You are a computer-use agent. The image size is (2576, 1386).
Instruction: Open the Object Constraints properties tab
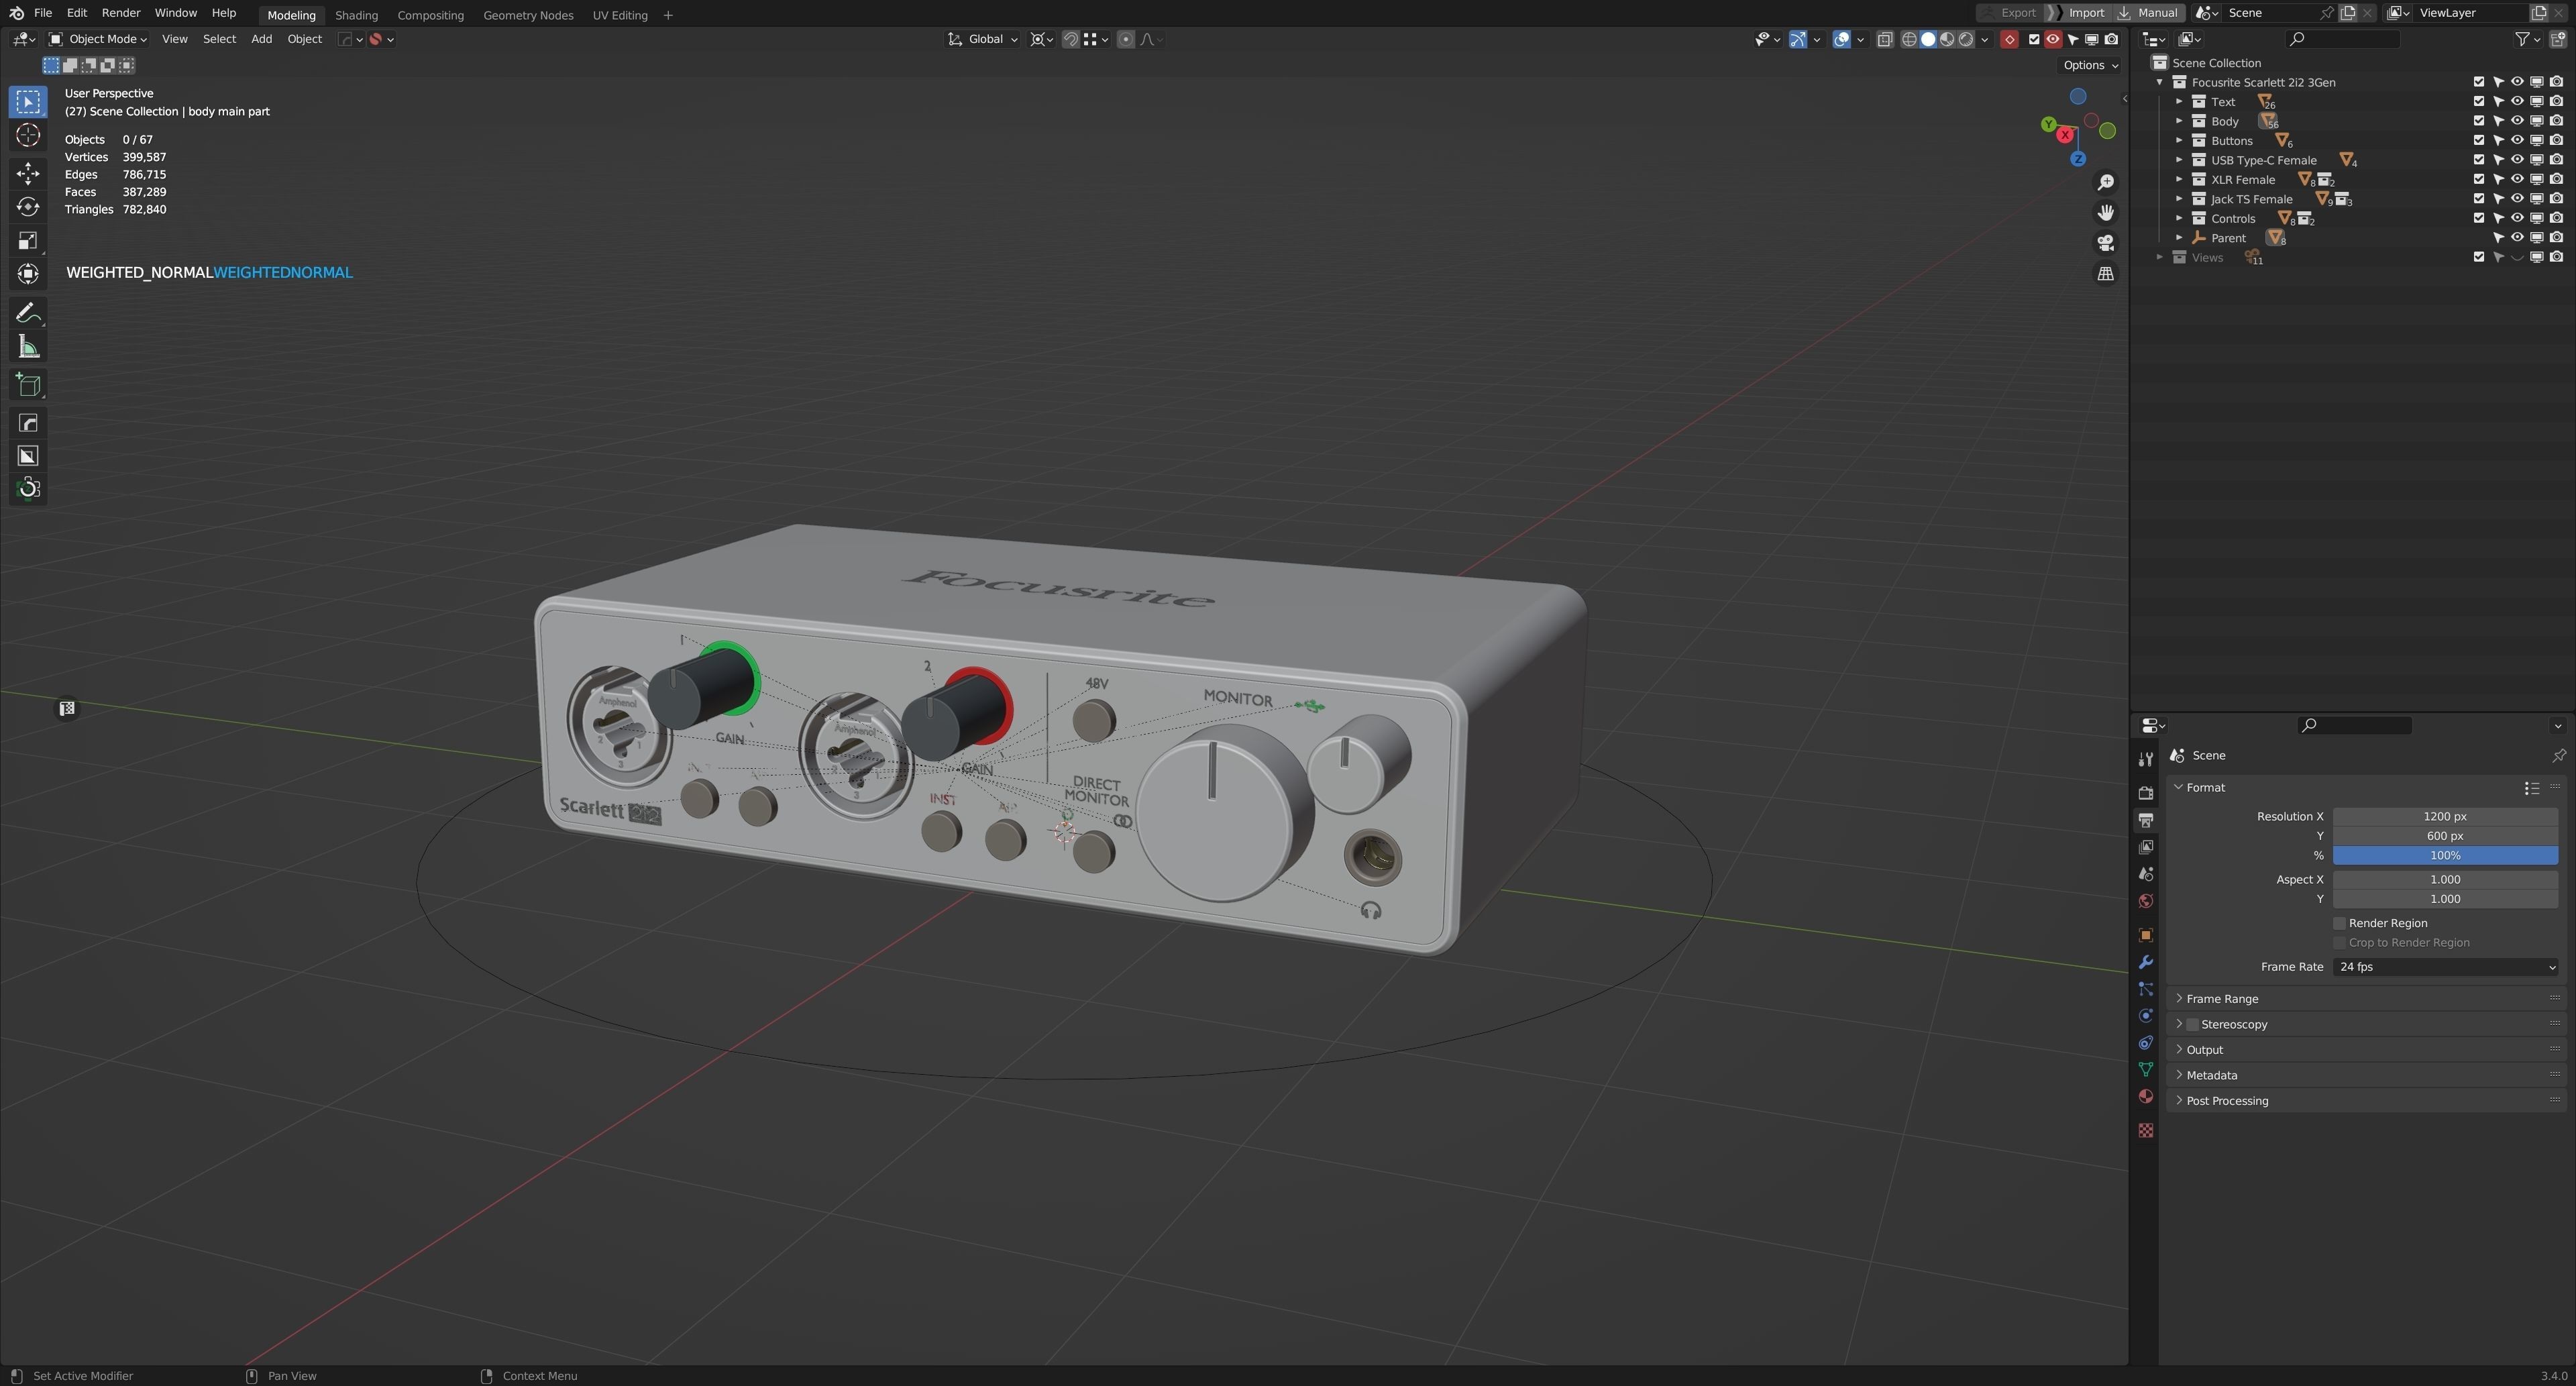coord(2145,1044)
